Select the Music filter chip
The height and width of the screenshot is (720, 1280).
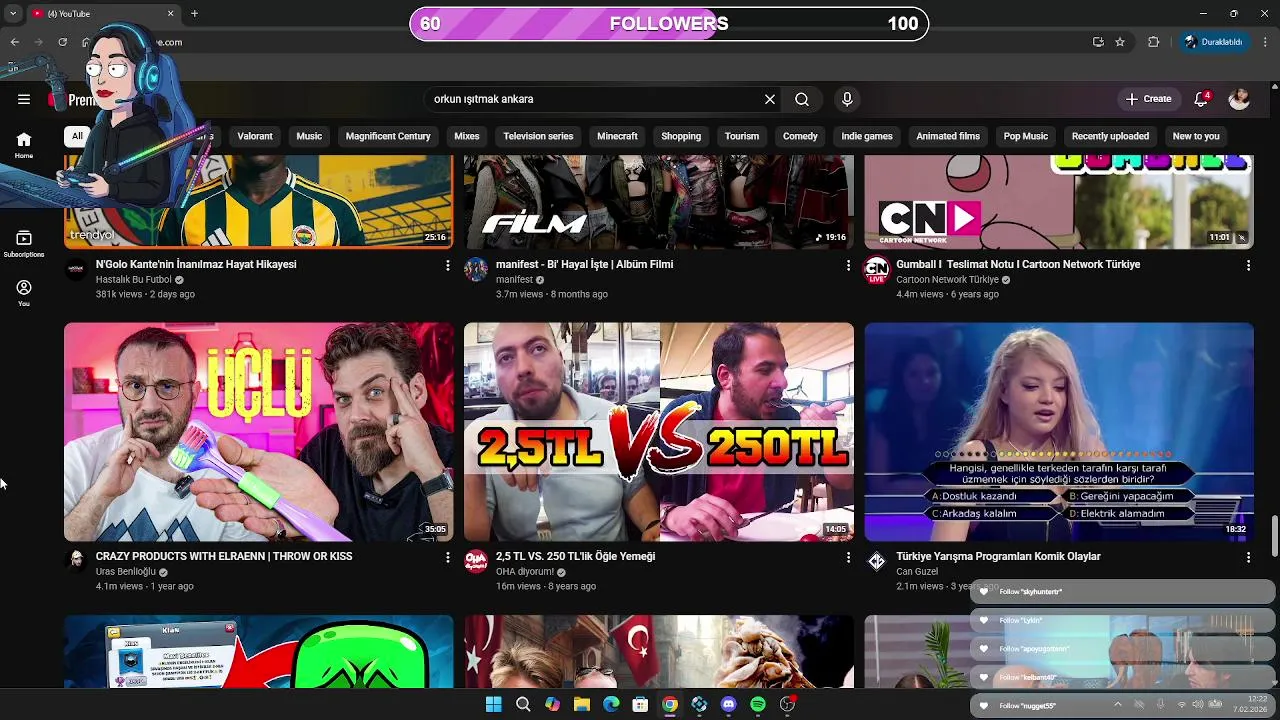pyautogui.click(x=309, y=136)
